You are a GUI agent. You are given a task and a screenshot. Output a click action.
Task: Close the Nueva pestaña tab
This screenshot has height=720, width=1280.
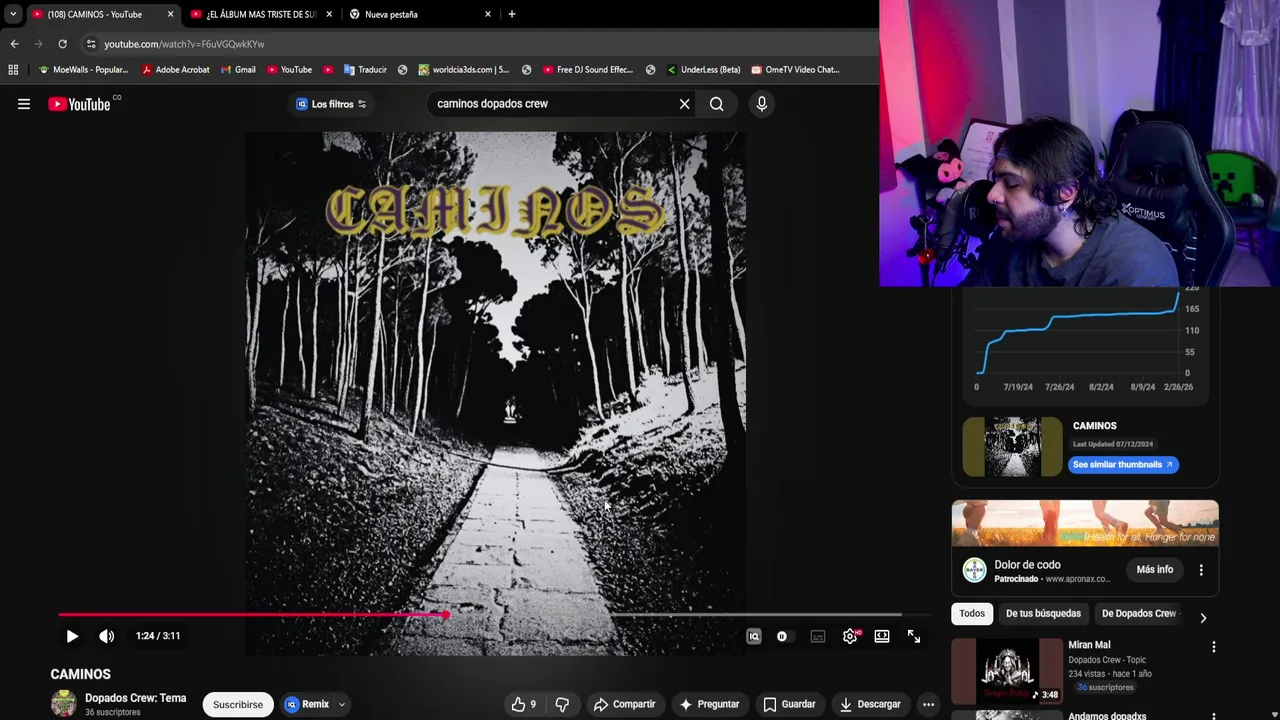[488, 14]
